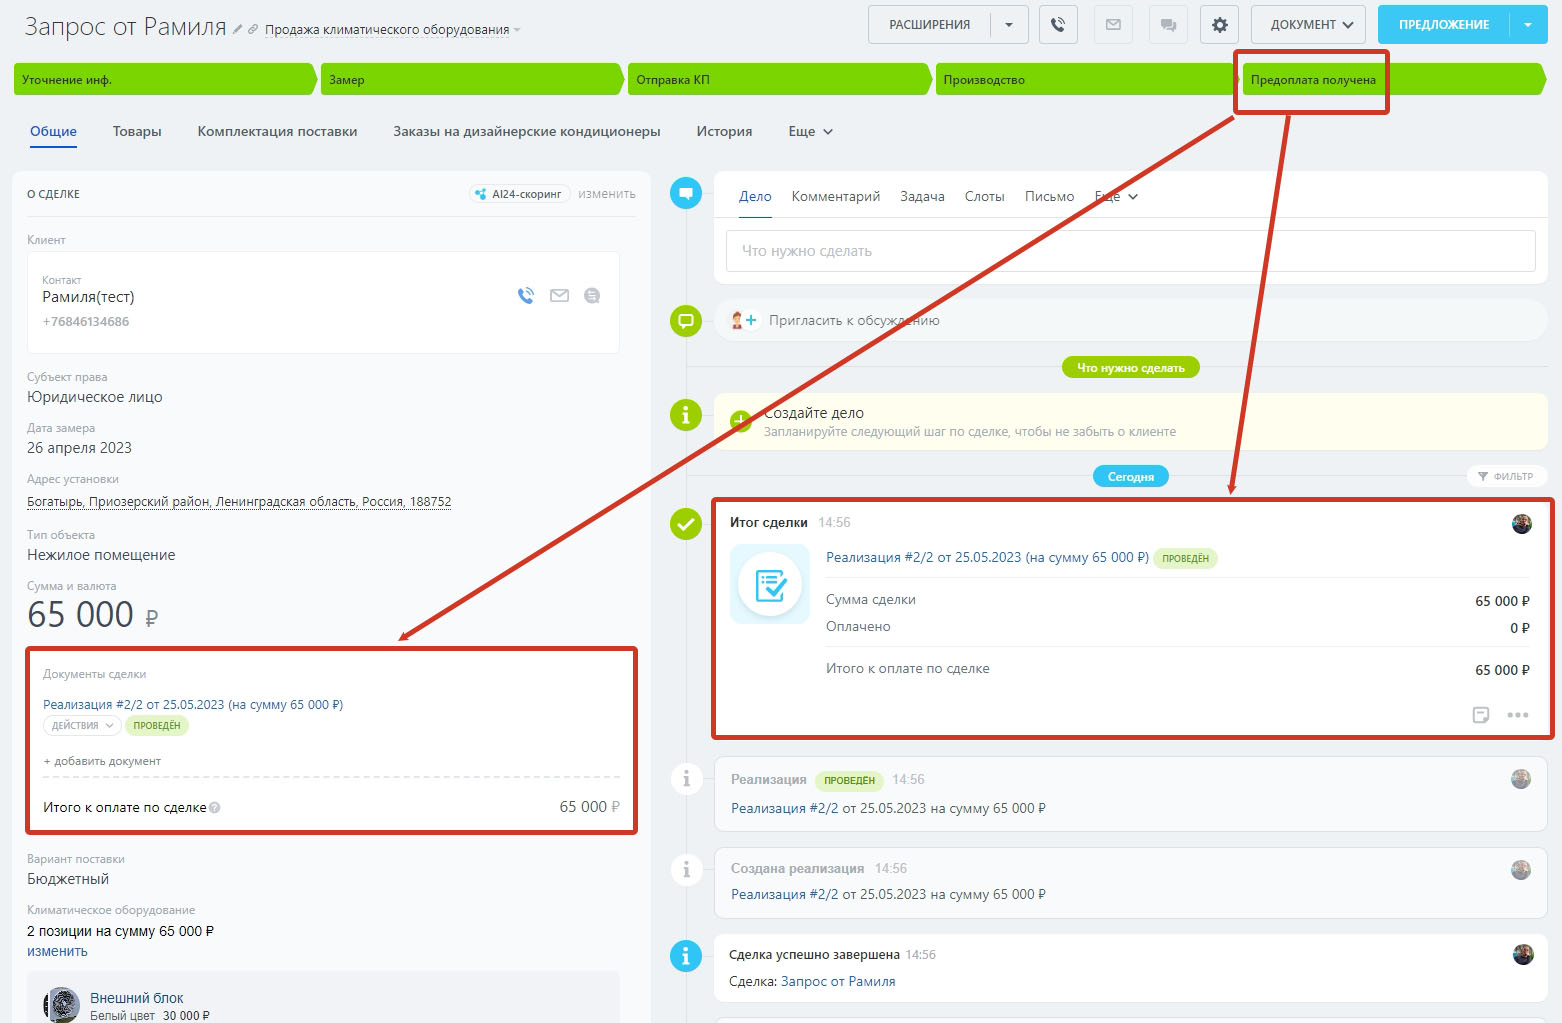Open Реализация #2/2 link in Итог сделки card

click(987, 558)
